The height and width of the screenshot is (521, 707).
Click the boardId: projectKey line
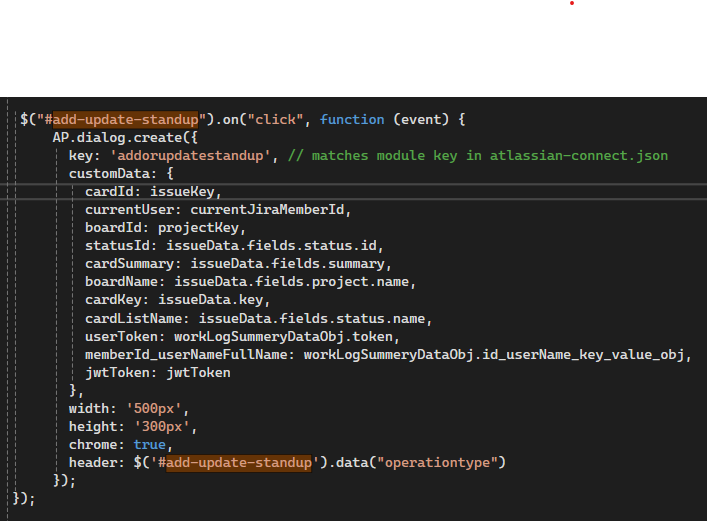[x=165, y=228]
